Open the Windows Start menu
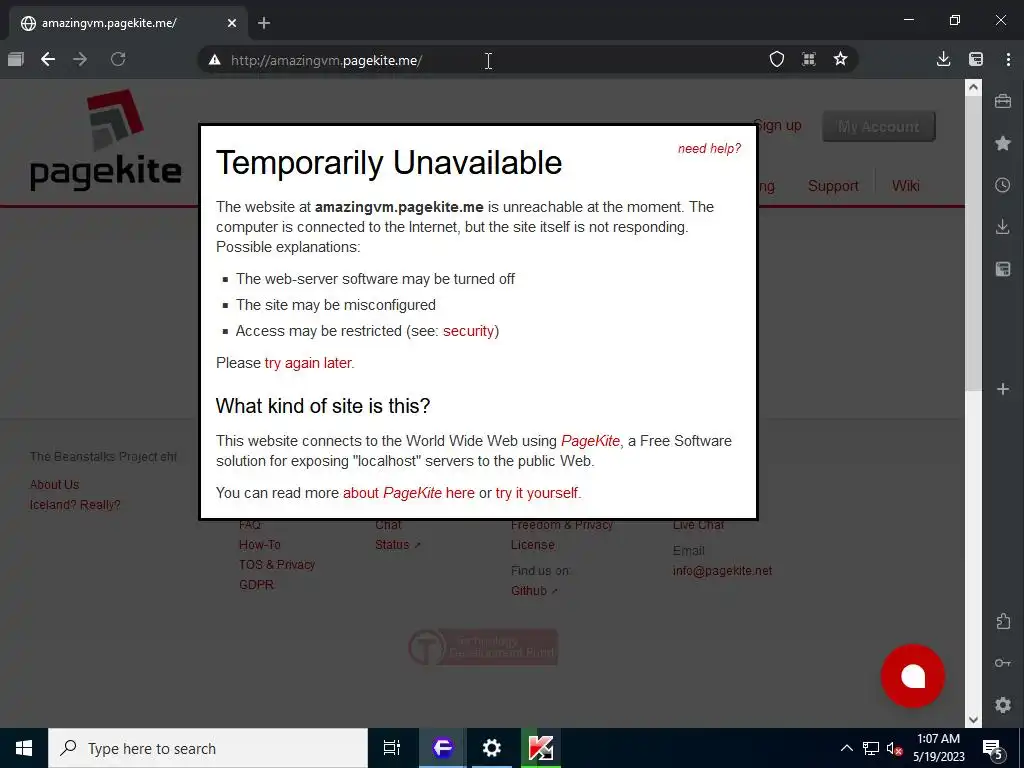Viewport: 1024px width, 768px height. pyautogui.click(x=24, y=748)
